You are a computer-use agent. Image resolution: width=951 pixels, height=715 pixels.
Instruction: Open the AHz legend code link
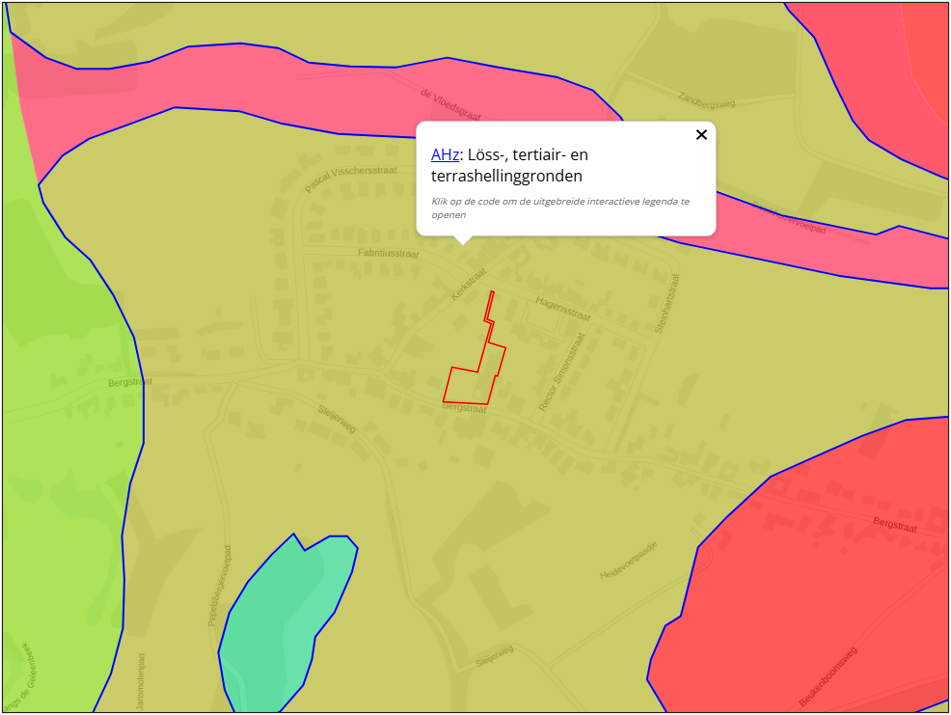pyautogui.click(x=445, y=155)
